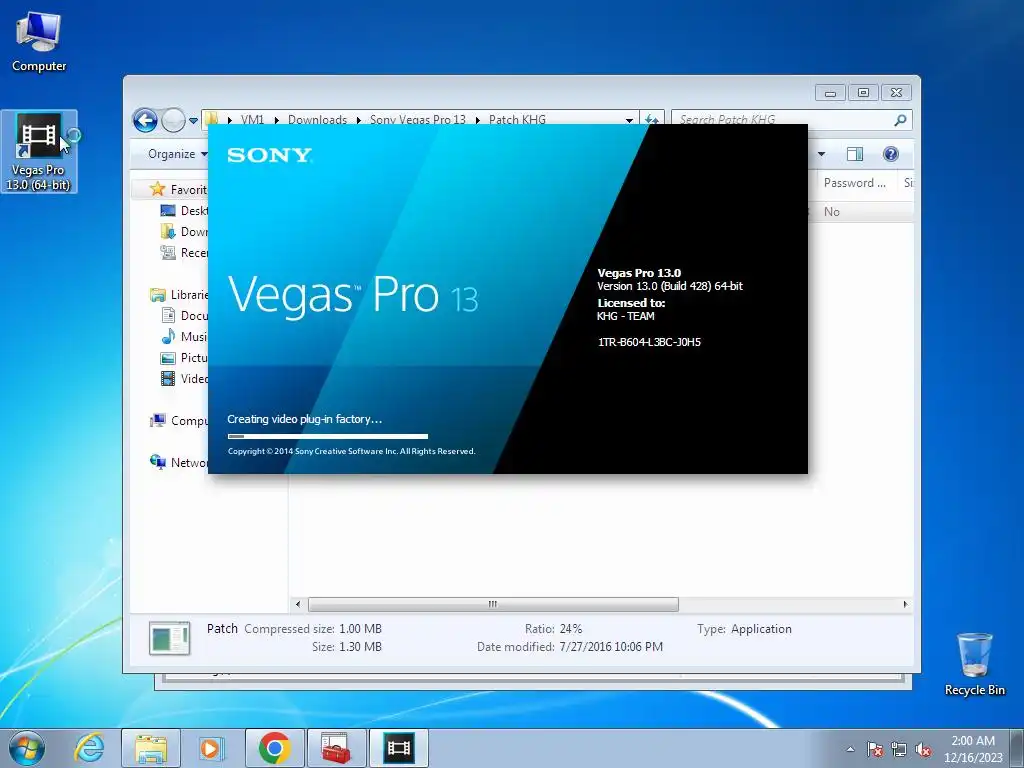Go forward in the Explorer window
The height and width of the screenshot is (768, 1024).
(173, 120)
